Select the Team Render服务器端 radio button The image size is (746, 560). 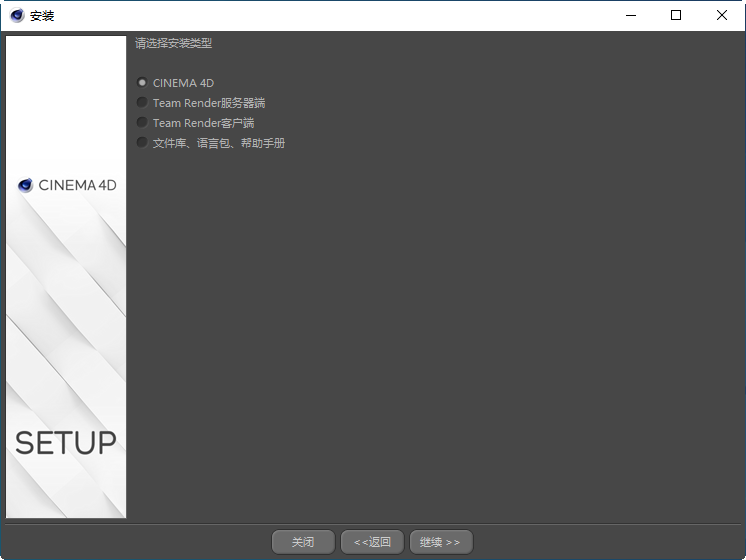coord(142,103)
